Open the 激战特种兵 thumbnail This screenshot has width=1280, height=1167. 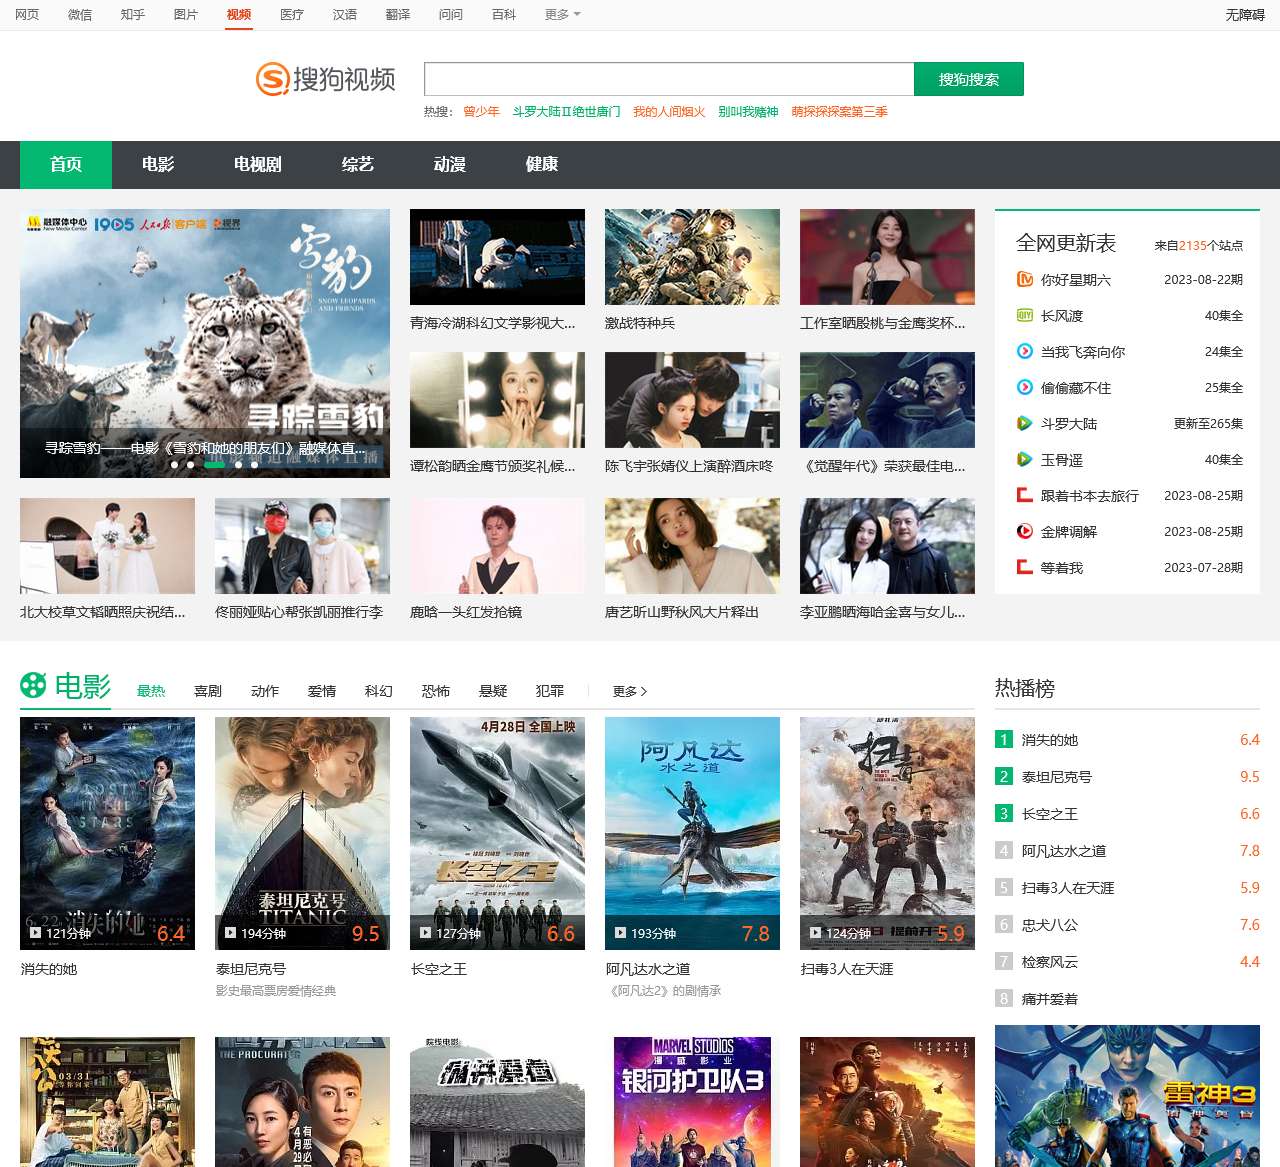click(x=692, y=257)
